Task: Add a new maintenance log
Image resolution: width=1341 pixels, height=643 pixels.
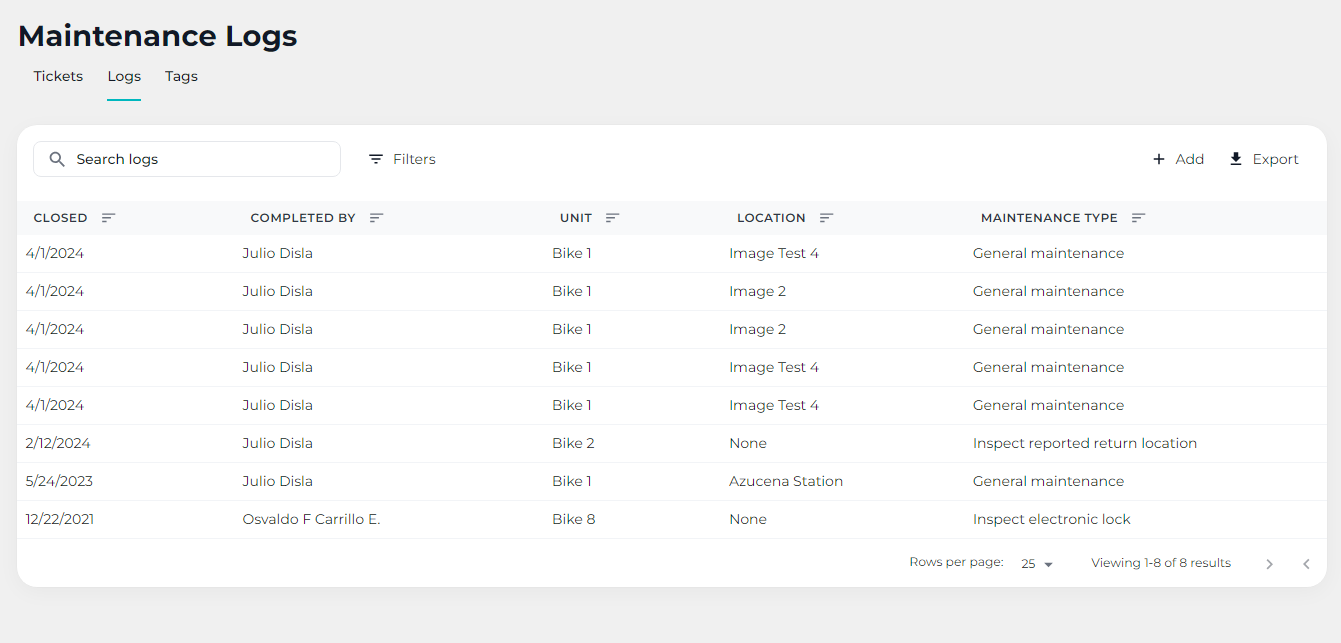Action: (x=1178, y=159)
